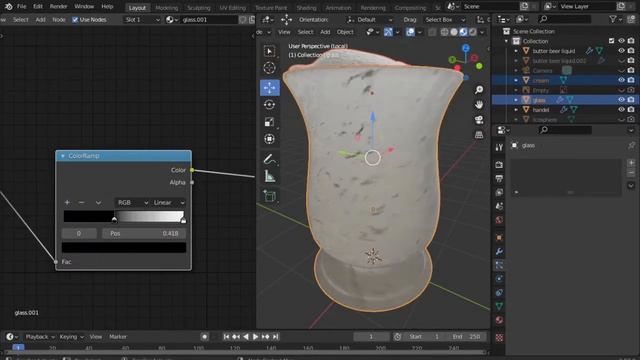Screen dimensions: 640x360
Task: Open the Keying dropdown in timeline
Action: (x=71, y=337)
